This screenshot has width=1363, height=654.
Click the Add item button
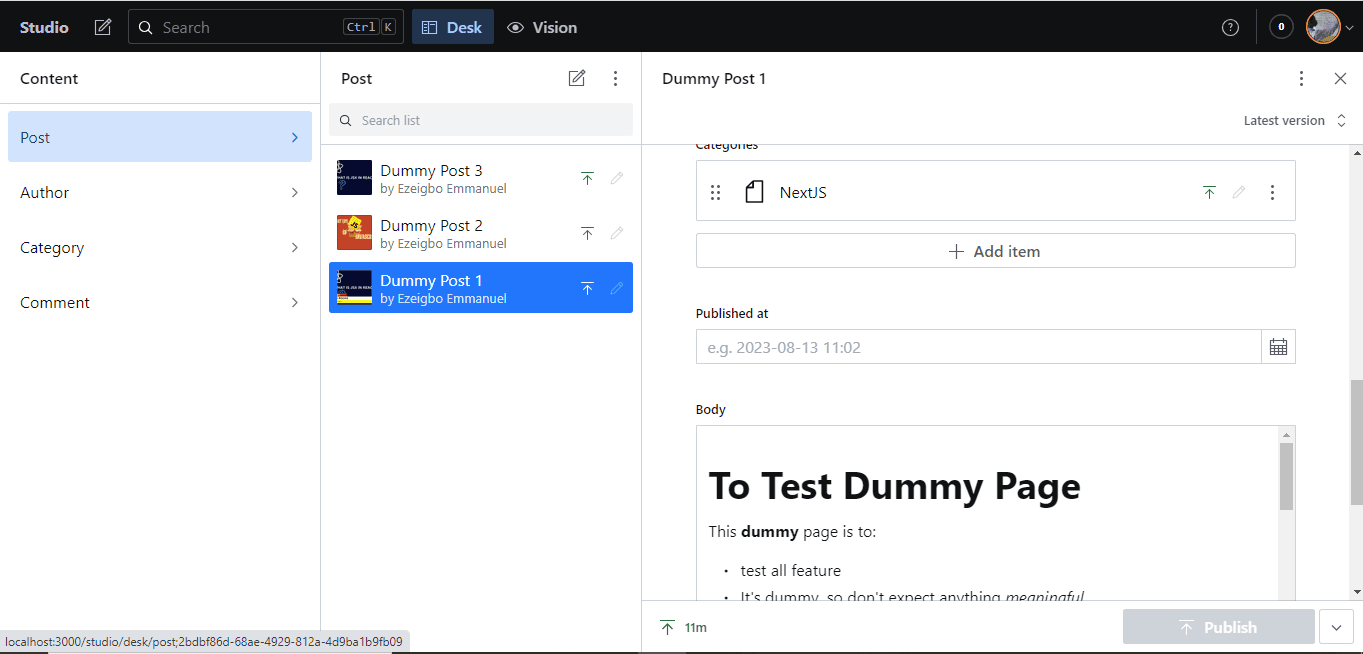(x=995, y=251)
